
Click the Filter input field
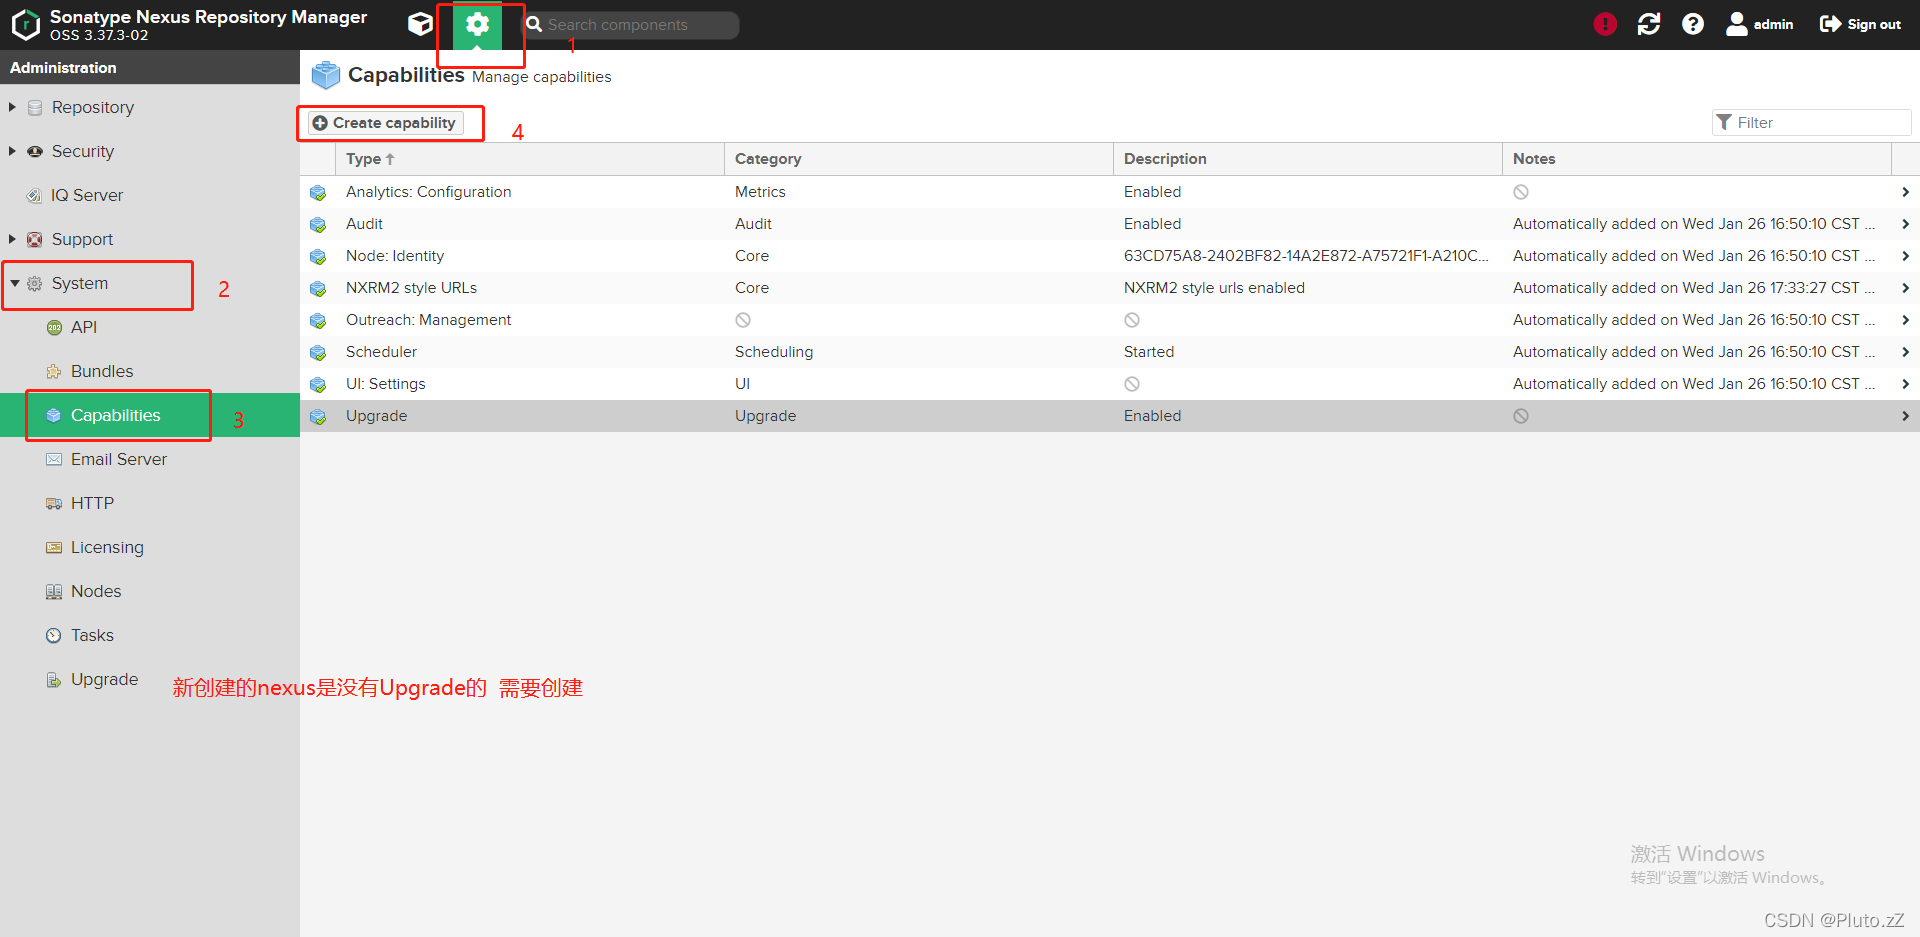click(x=1812, y=122)
